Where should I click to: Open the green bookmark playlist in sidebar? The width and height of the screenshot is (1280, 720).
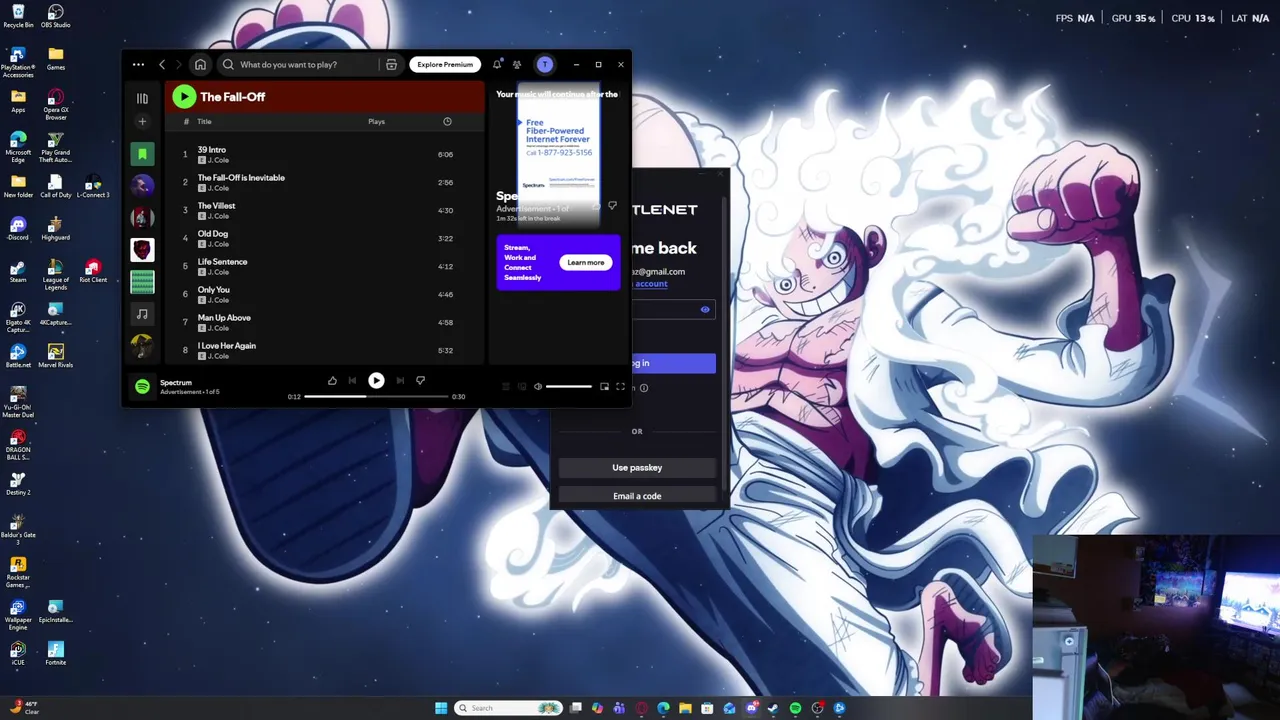pyautogui.click(x=142, y=154)
